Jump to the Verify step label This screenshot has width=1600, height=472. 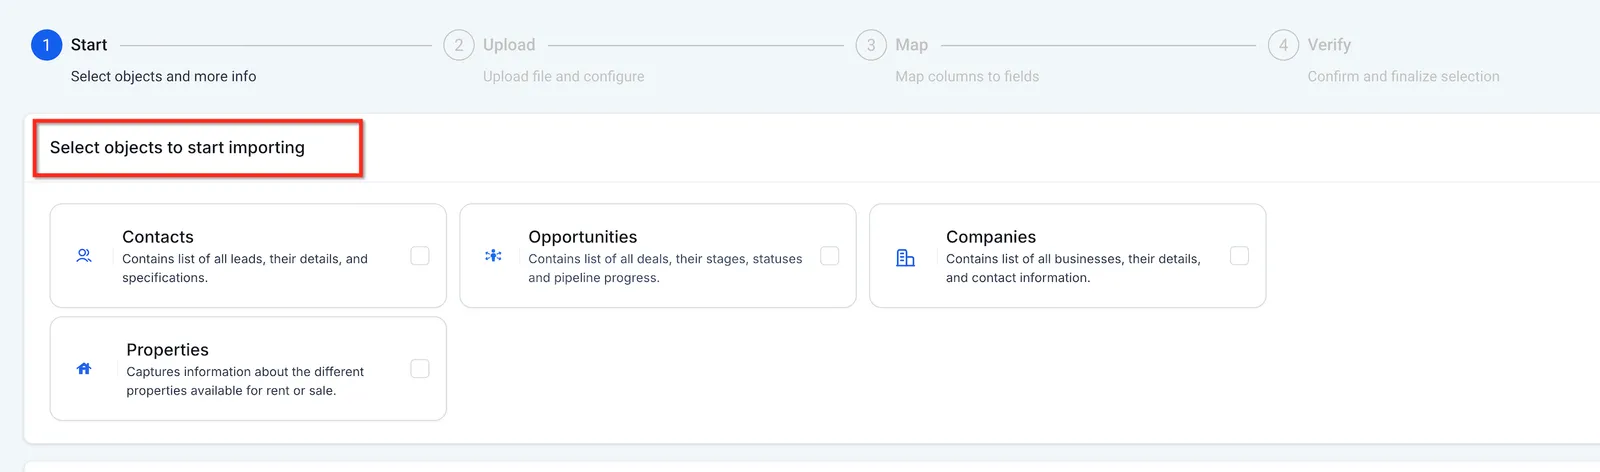[x=1329, y=45]
